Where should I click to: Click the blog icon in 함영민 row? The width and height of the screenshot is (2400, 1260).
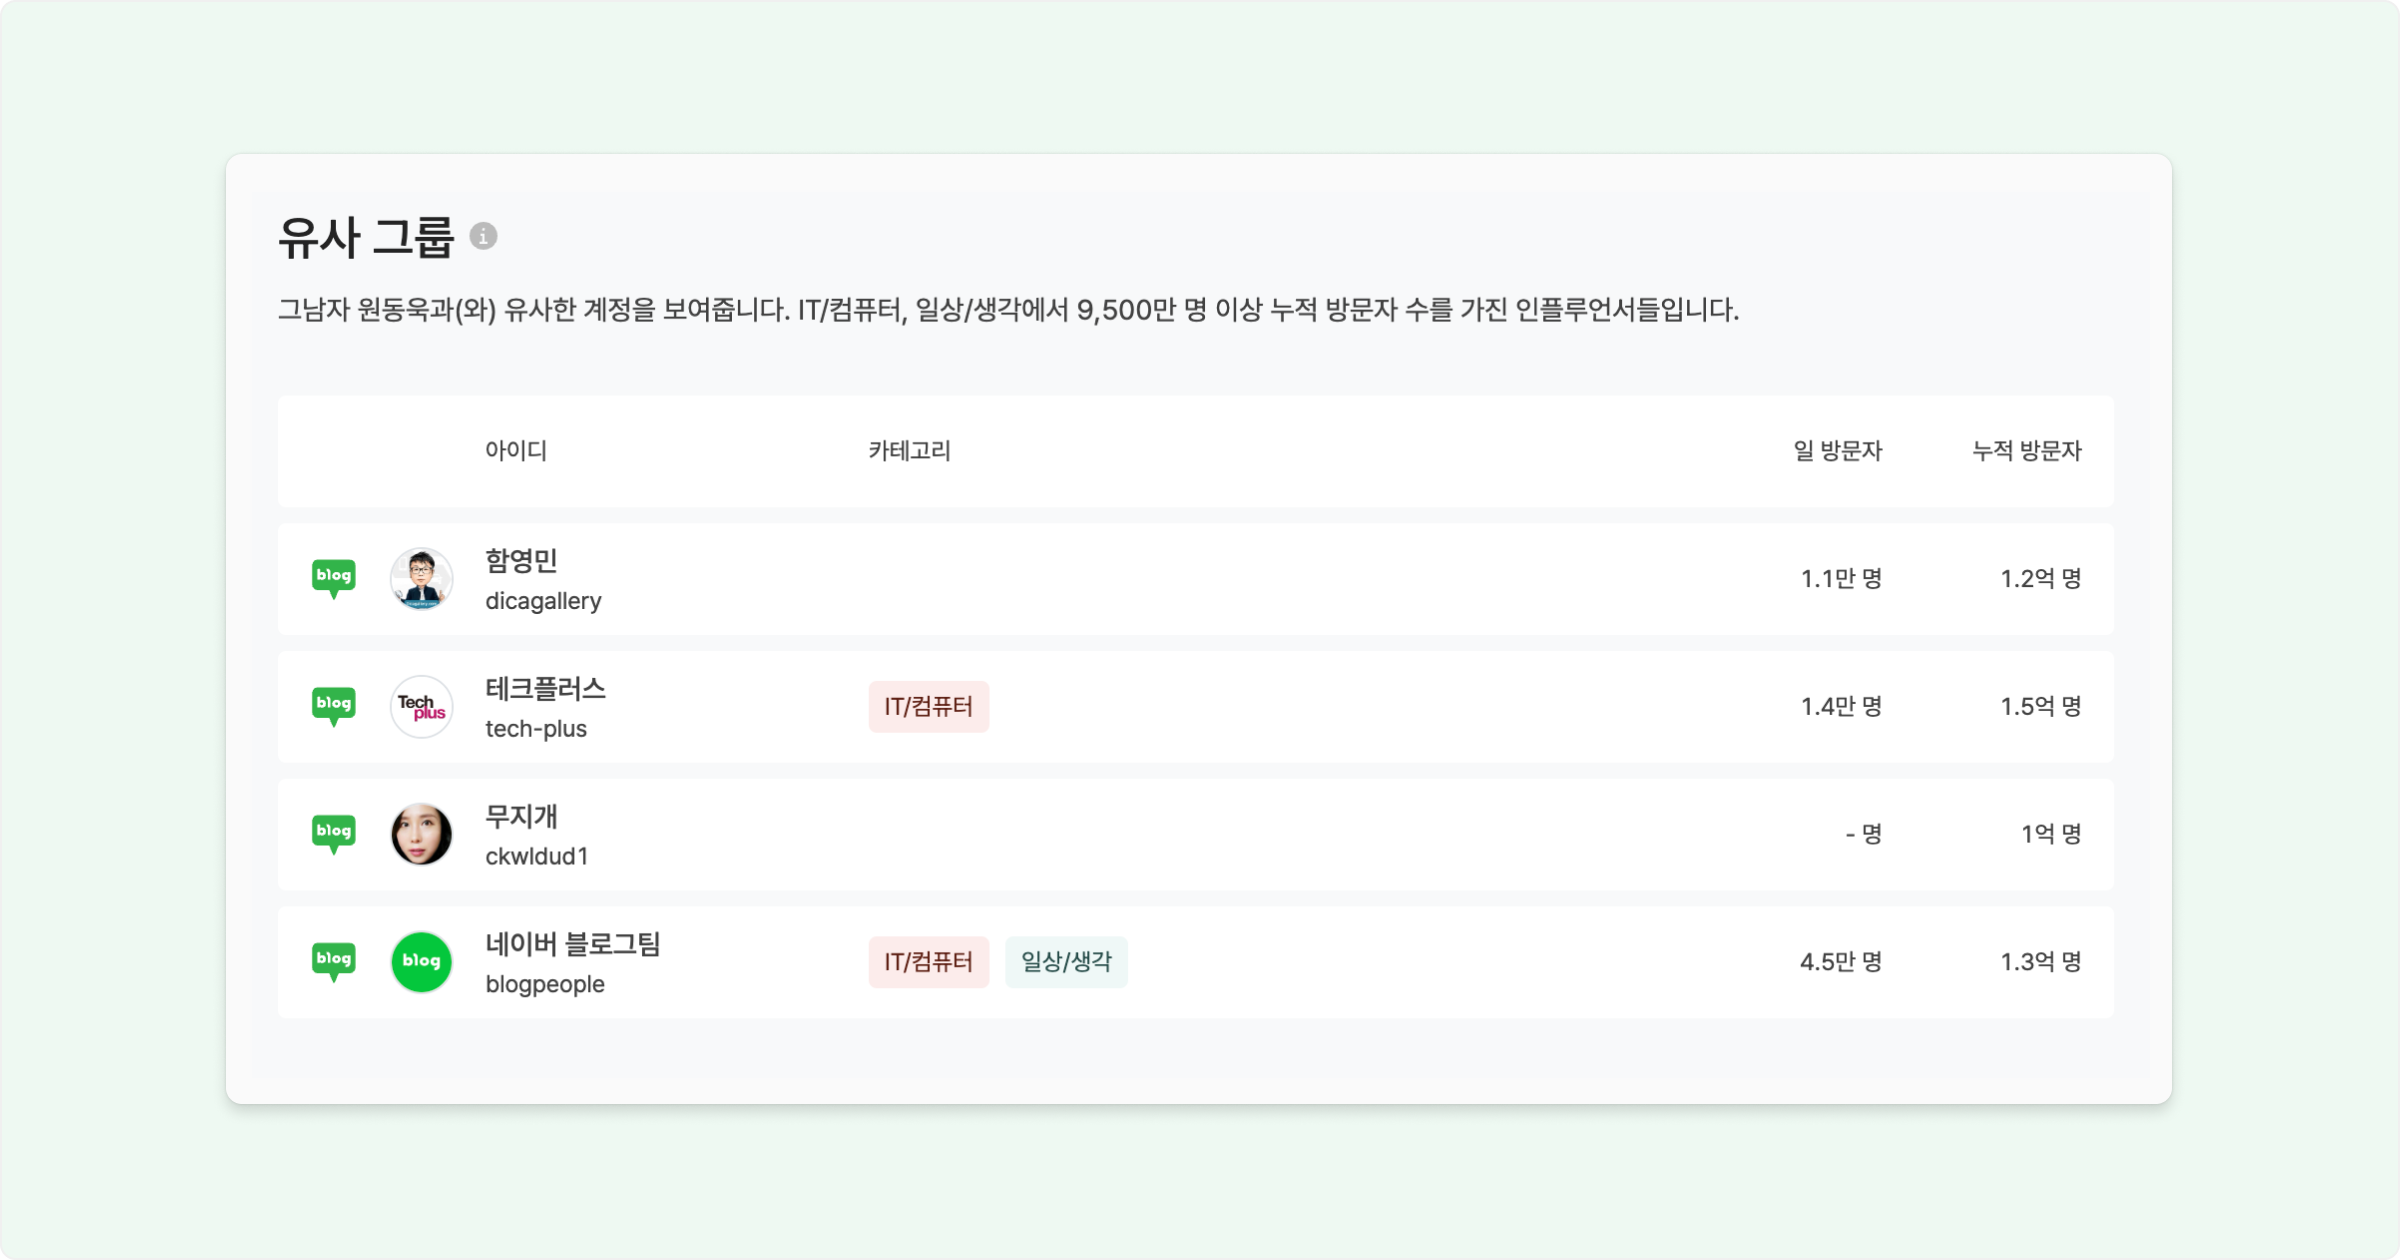point(333,577)
